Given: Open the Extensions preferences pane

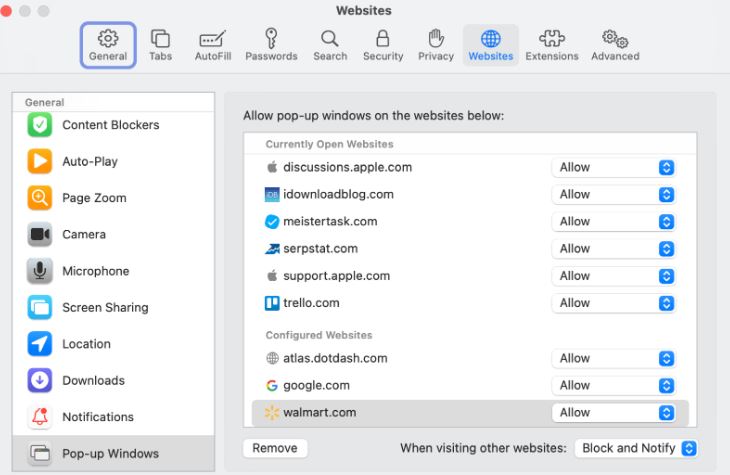Looking at the screenshot, I should pos(552,45).
